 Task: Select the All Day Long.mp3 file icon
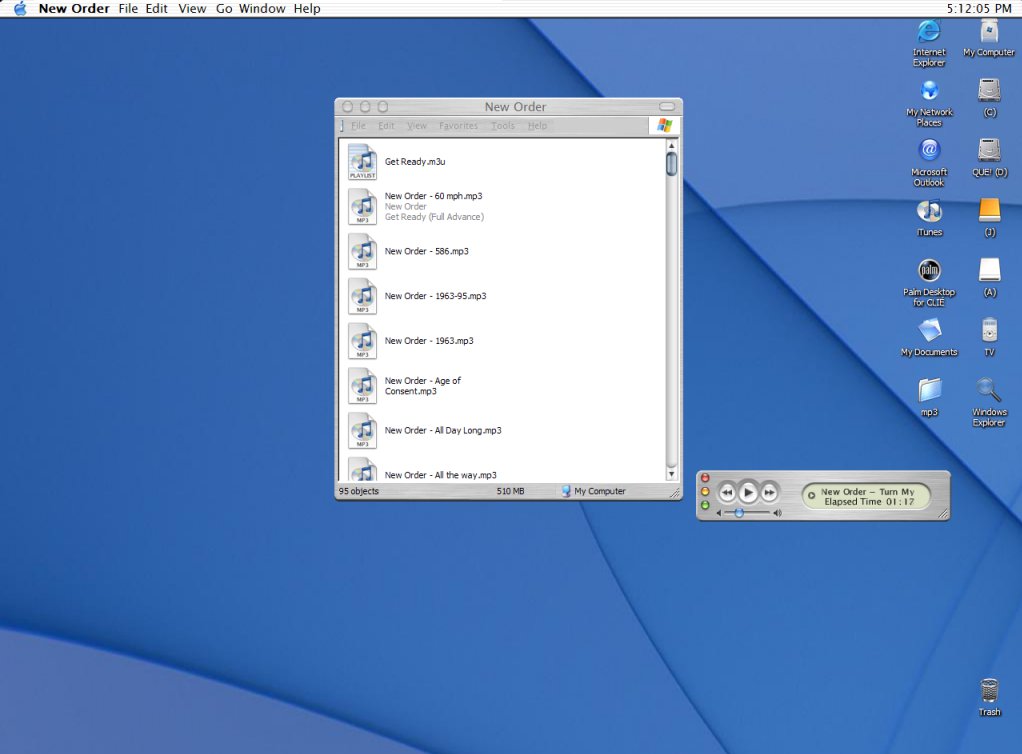tap(362, 431)
